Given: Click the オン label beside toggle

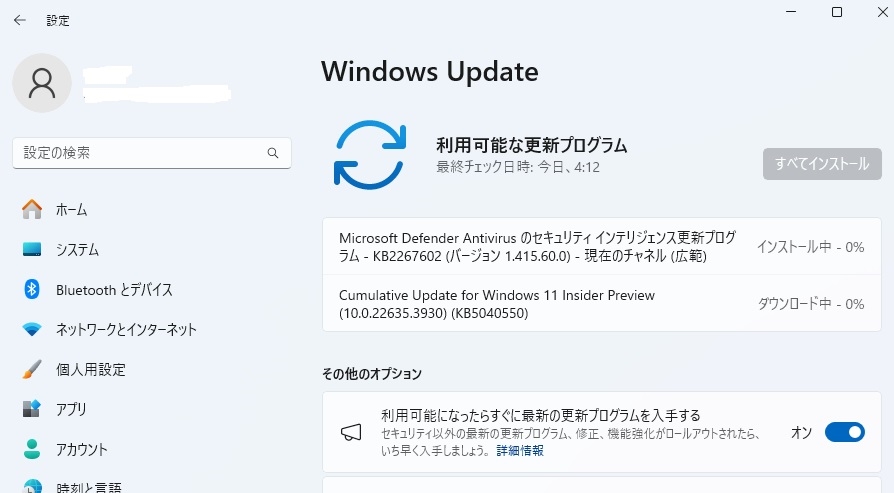Looking at the screenshot, I should (801, 433).
